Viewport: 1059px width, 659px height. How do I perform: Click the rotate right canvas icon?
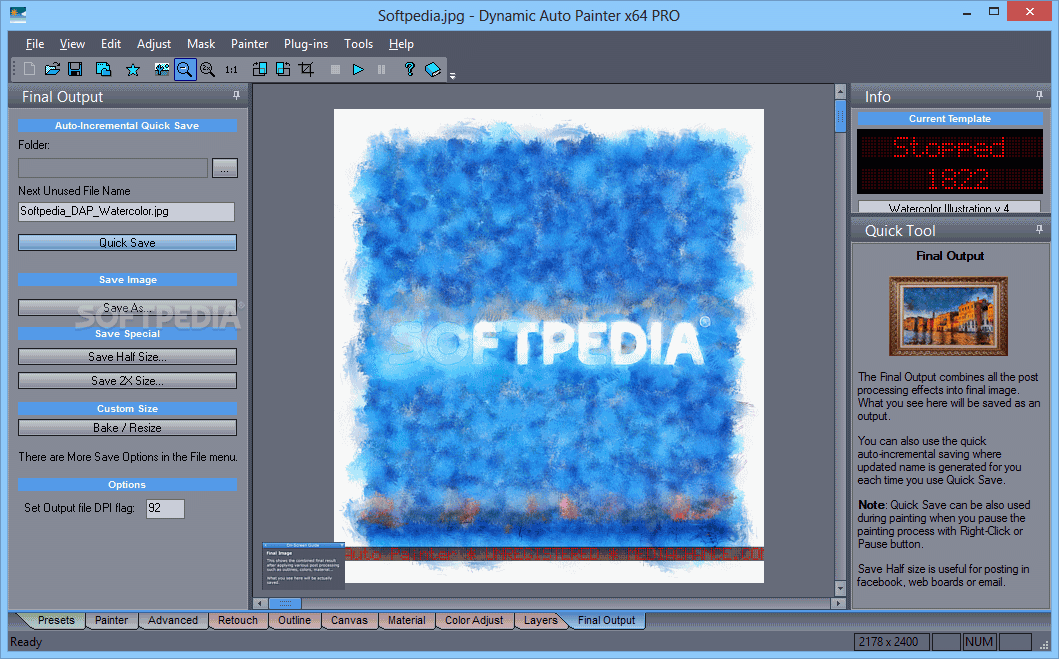pyautogui.click(x=283, y=69)
